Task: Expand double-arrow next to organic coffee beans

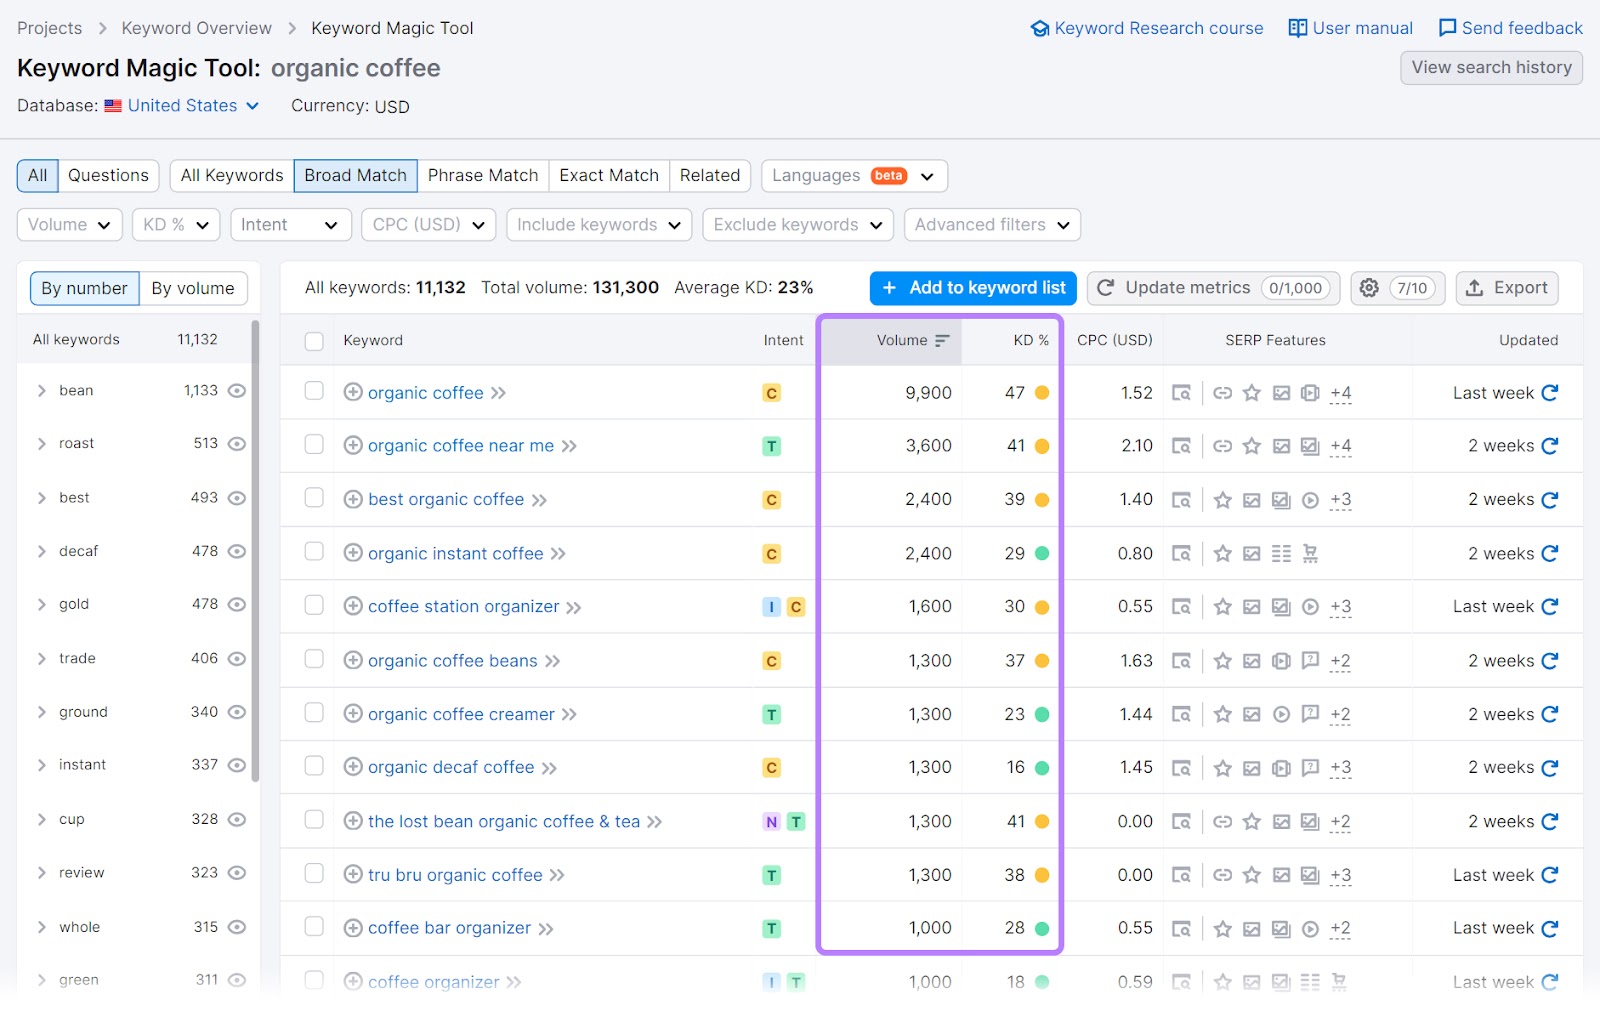Action: click(553, 661)
